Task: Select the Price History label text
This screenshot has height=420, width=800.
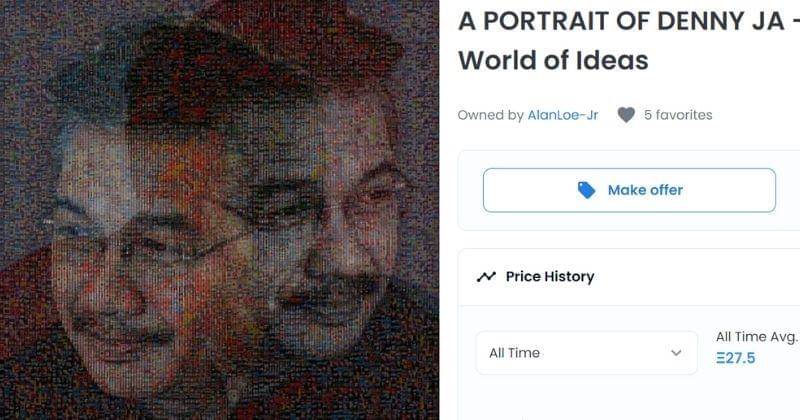Action: (550, 277)
